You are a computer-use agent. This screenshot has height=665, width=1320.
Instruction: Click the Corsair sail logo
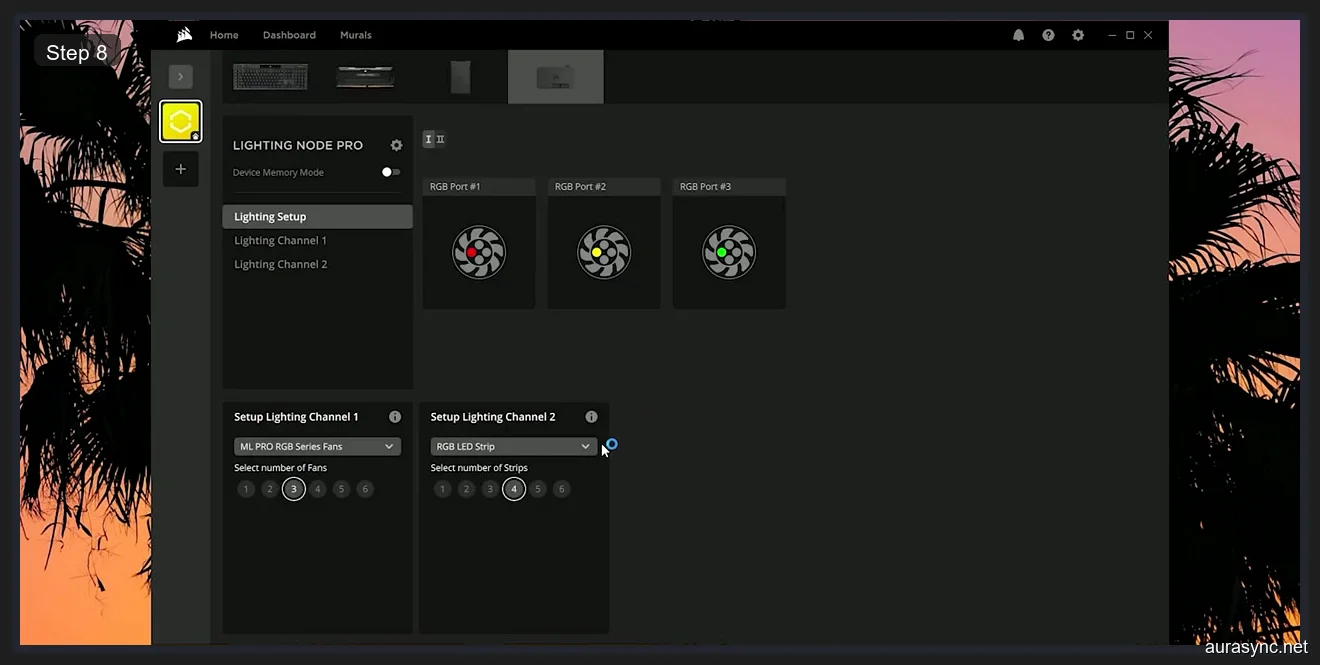click(184, 34)
